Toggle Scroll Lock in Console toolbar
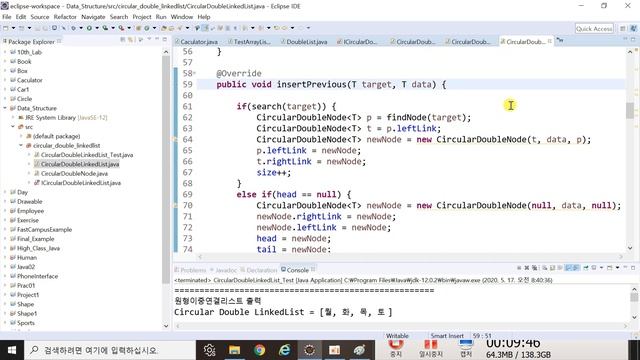Screen dimensions: 640x360 [x=552, y=268]
